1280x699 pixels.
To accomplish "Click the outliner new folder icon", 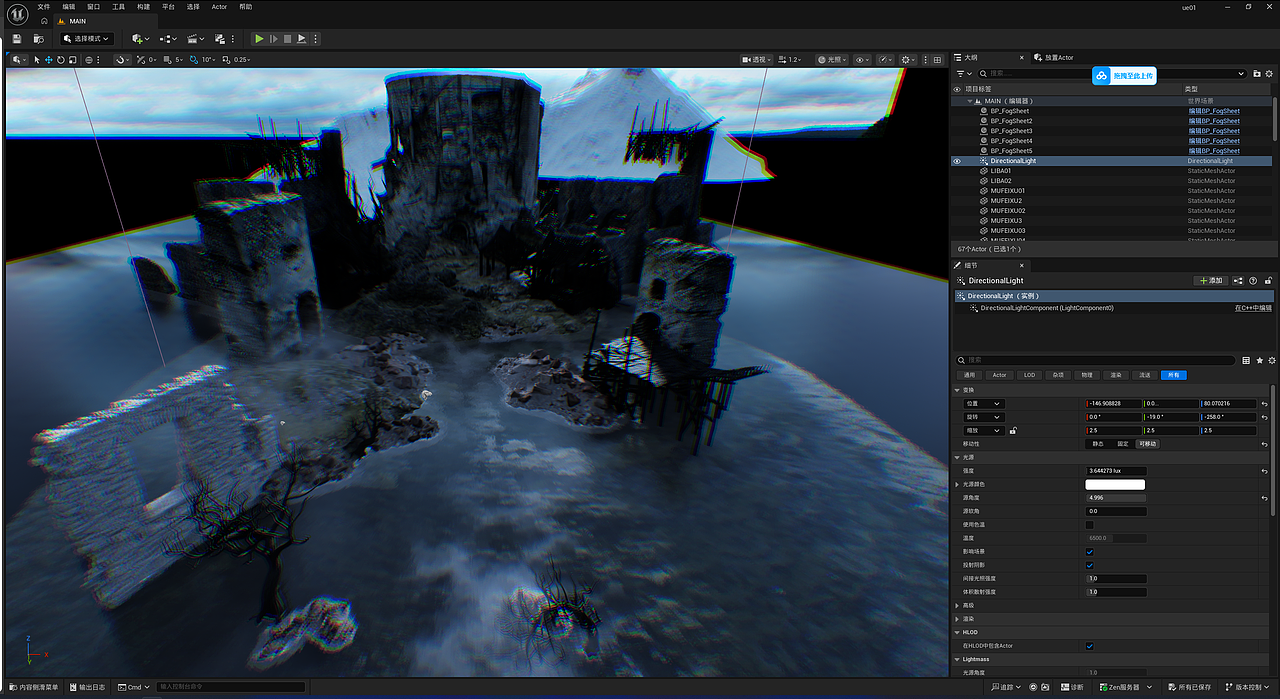I will (x=1257, y=73).
